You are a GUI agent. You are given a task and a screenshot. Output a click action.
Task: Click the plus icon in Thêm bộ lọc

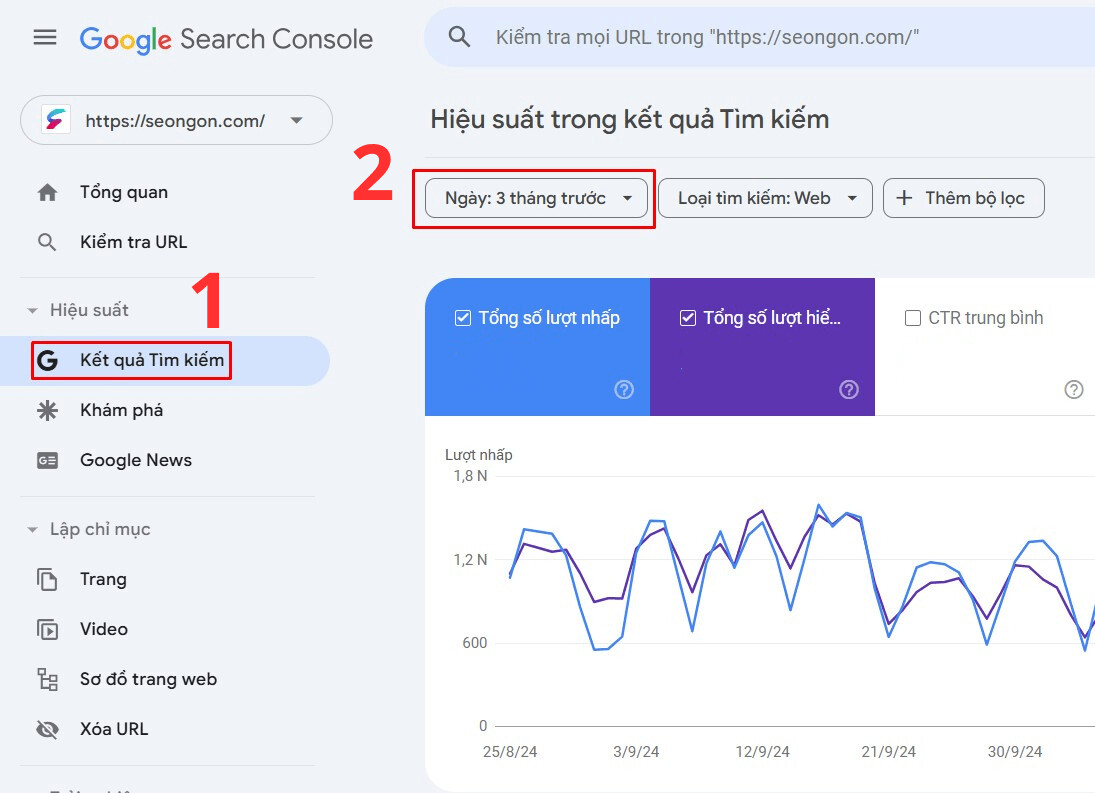coord(904,198)
